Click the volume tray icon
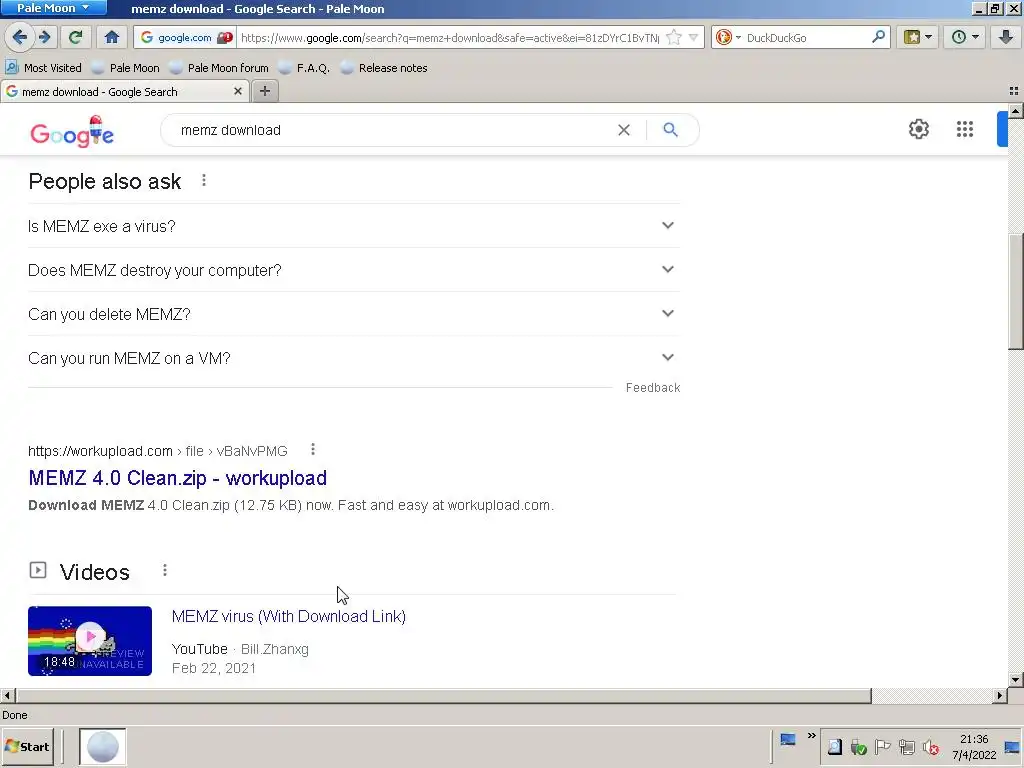Viewport: 1024px width, 768px height. (x=931, y=747)
